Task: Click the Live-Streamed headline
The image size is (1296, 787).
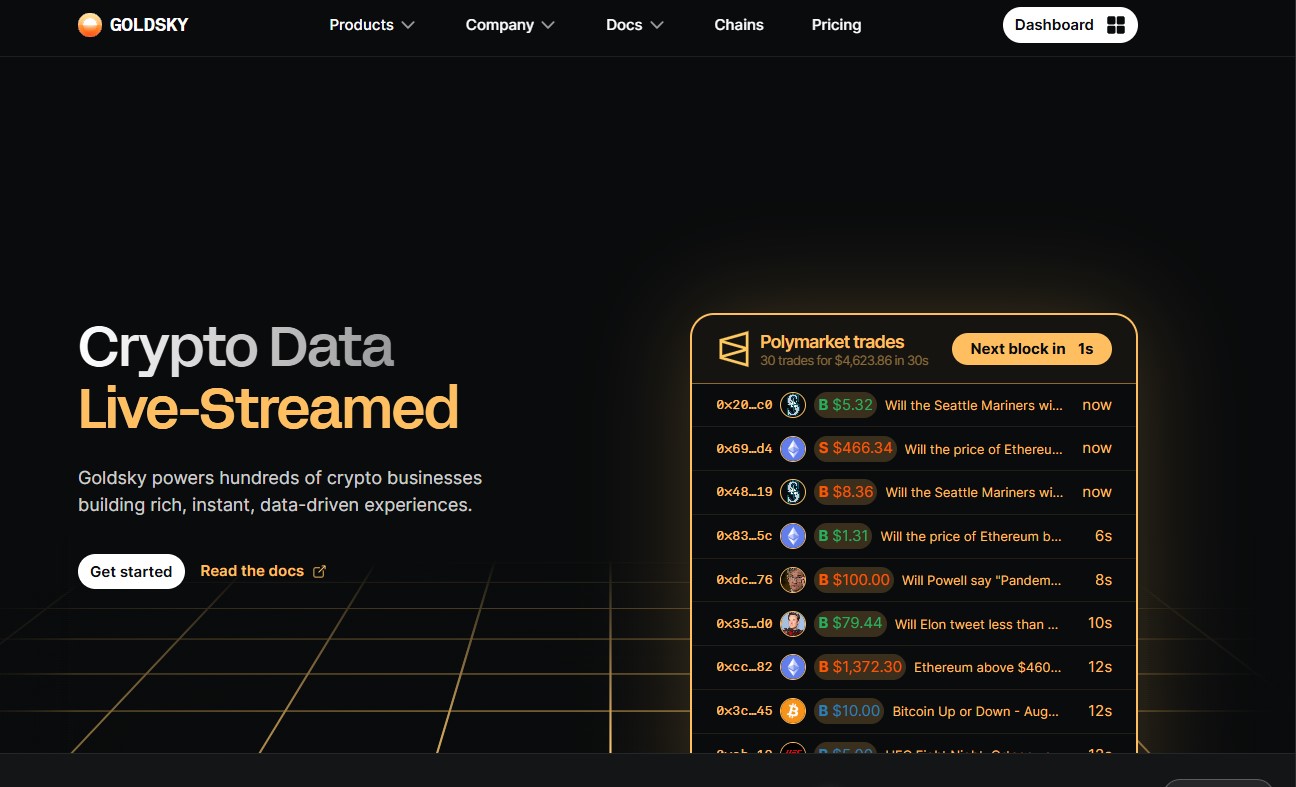Action: pyautogui.click(x=268, y=408)
